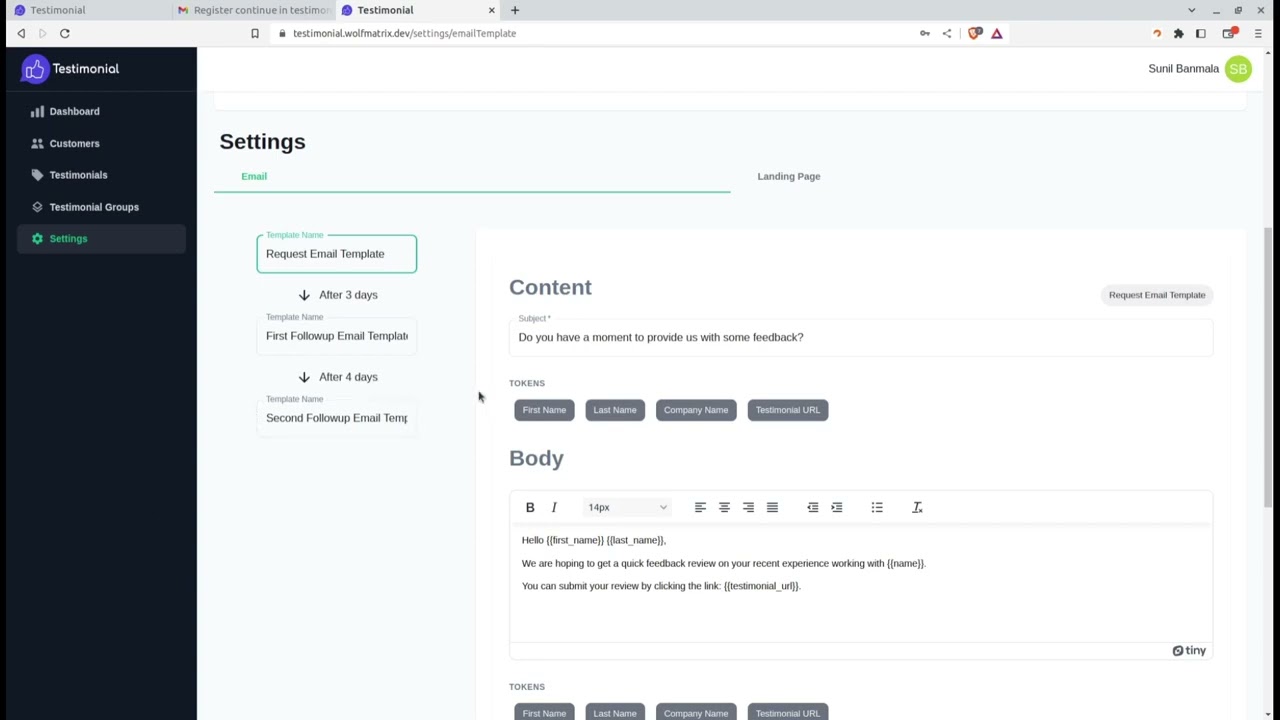The width and height of the screenshot is (1280, 720).
Task: Open the browser extensions puzzle icon
Action: click(1179, 33)
